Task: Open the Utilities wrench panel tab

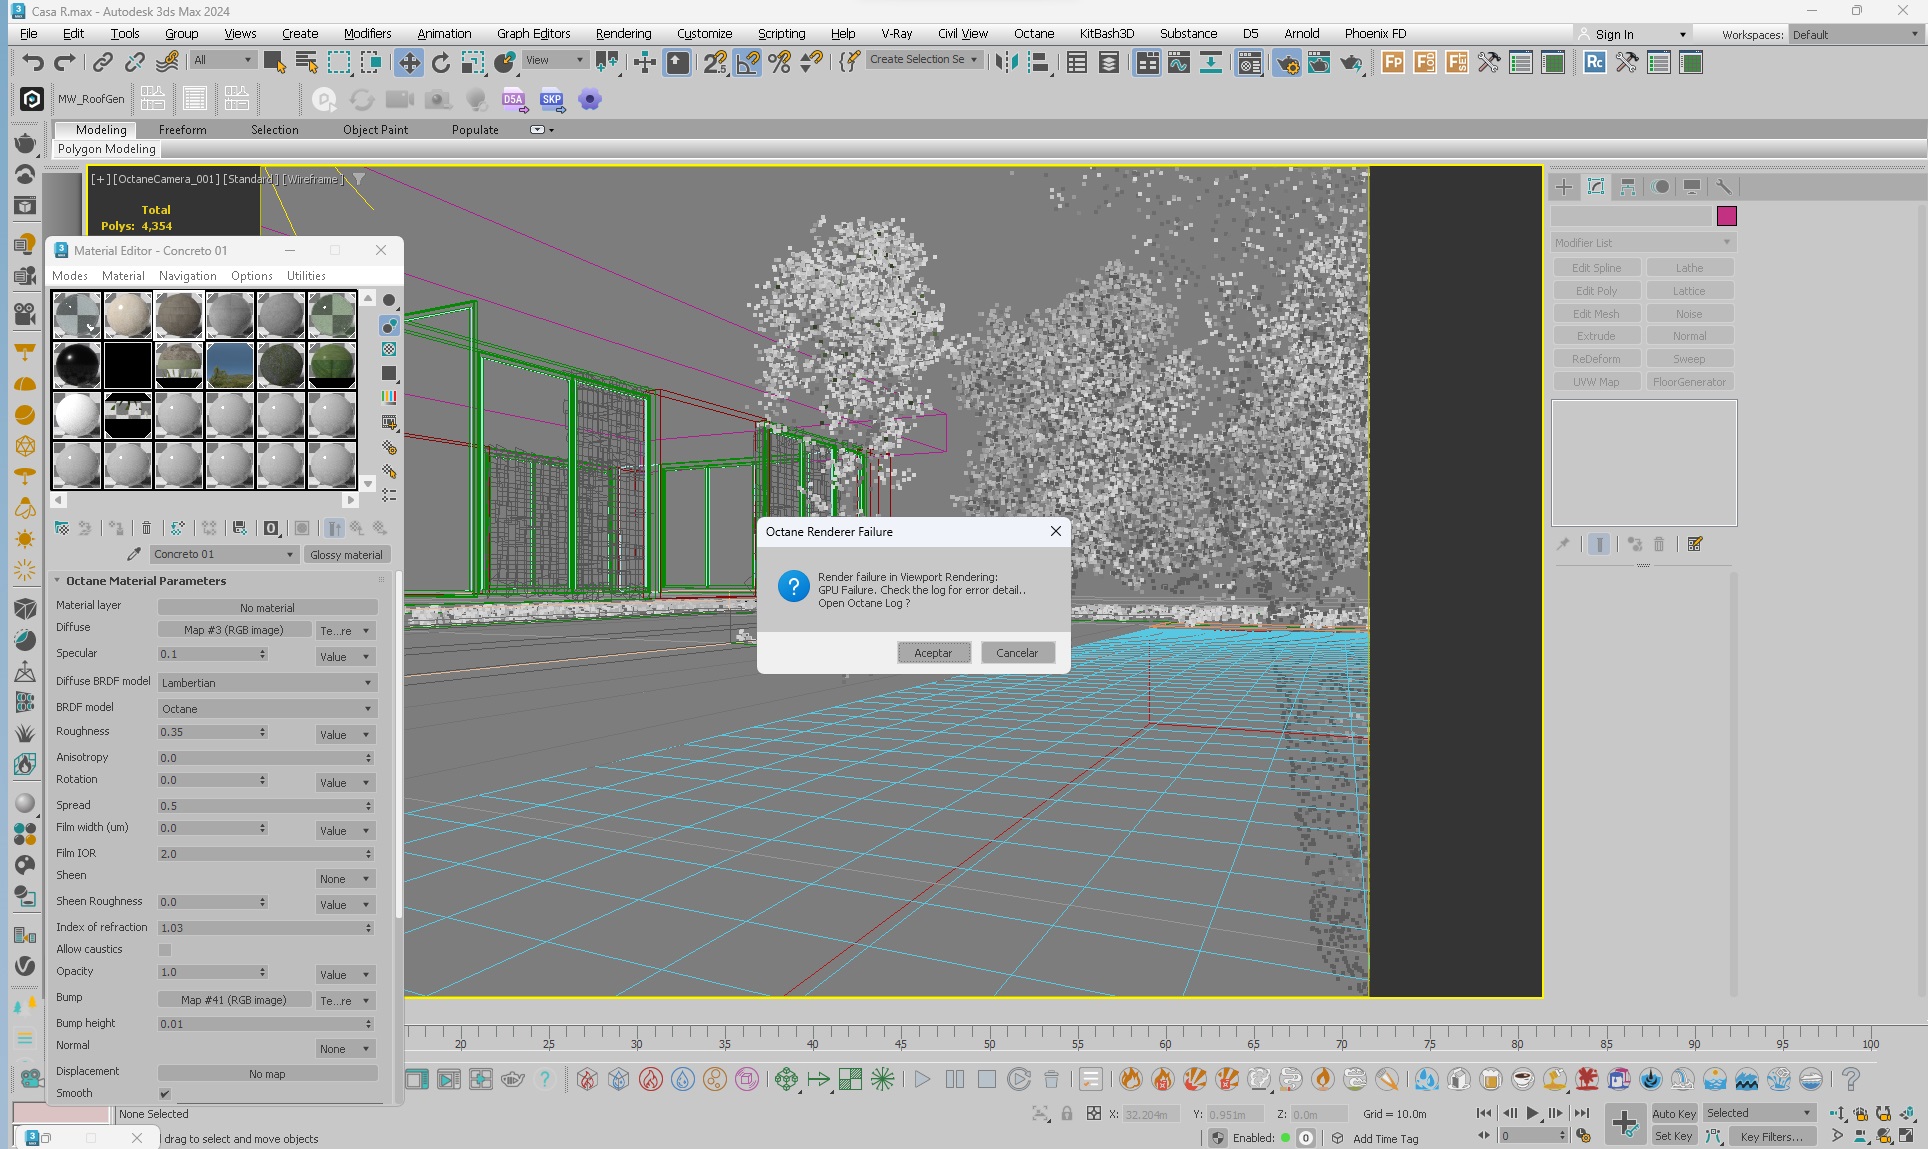Action: (x=1724, y=187)
